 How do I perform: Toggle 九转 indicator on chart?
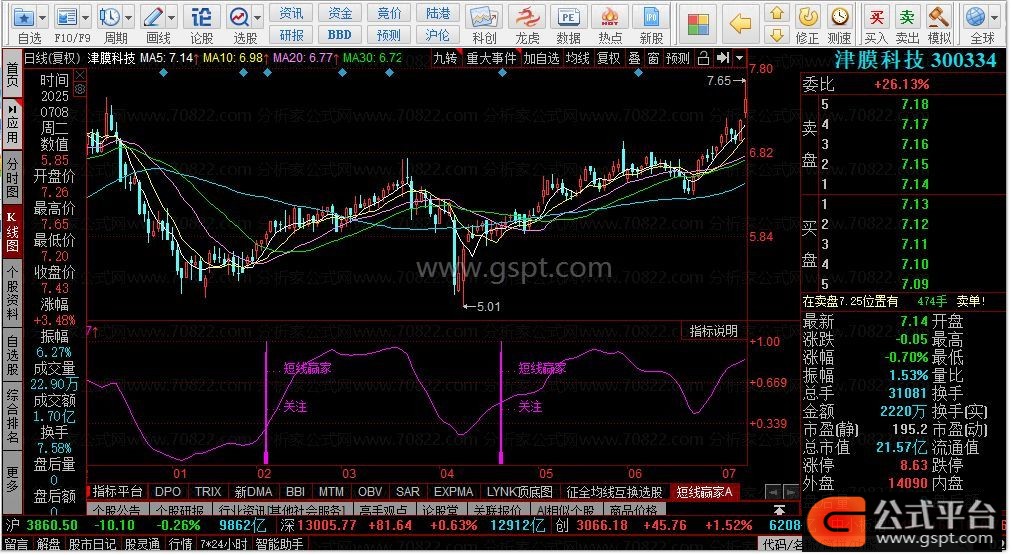coord(445,59)
